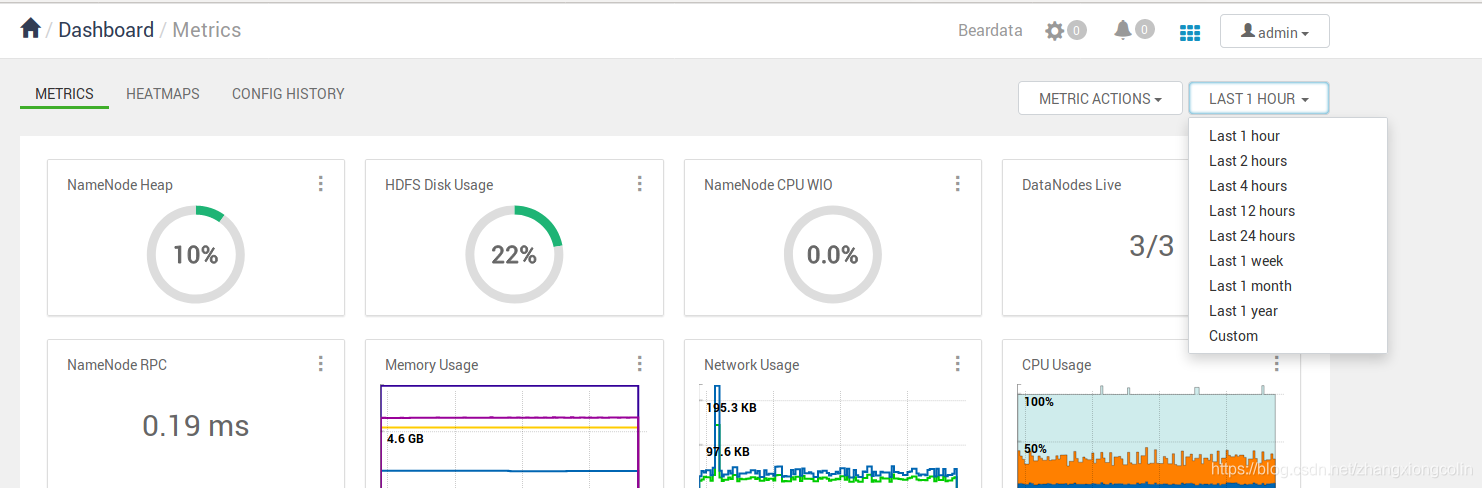
Task: Click the CPU Usage widget title
Action: [1057, 365]
